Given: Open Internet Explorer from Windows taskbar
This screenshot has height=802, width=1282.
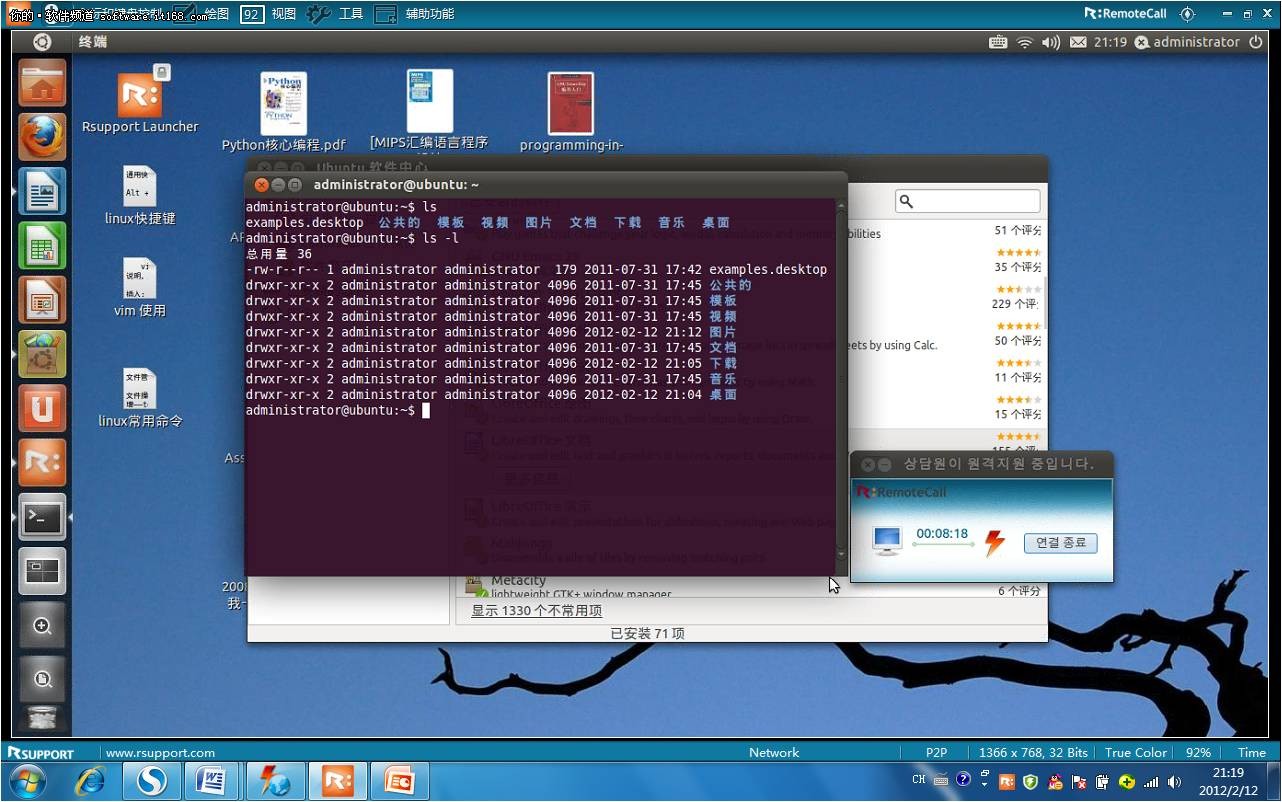Looking at the screenshot, I should coord(90,781).
